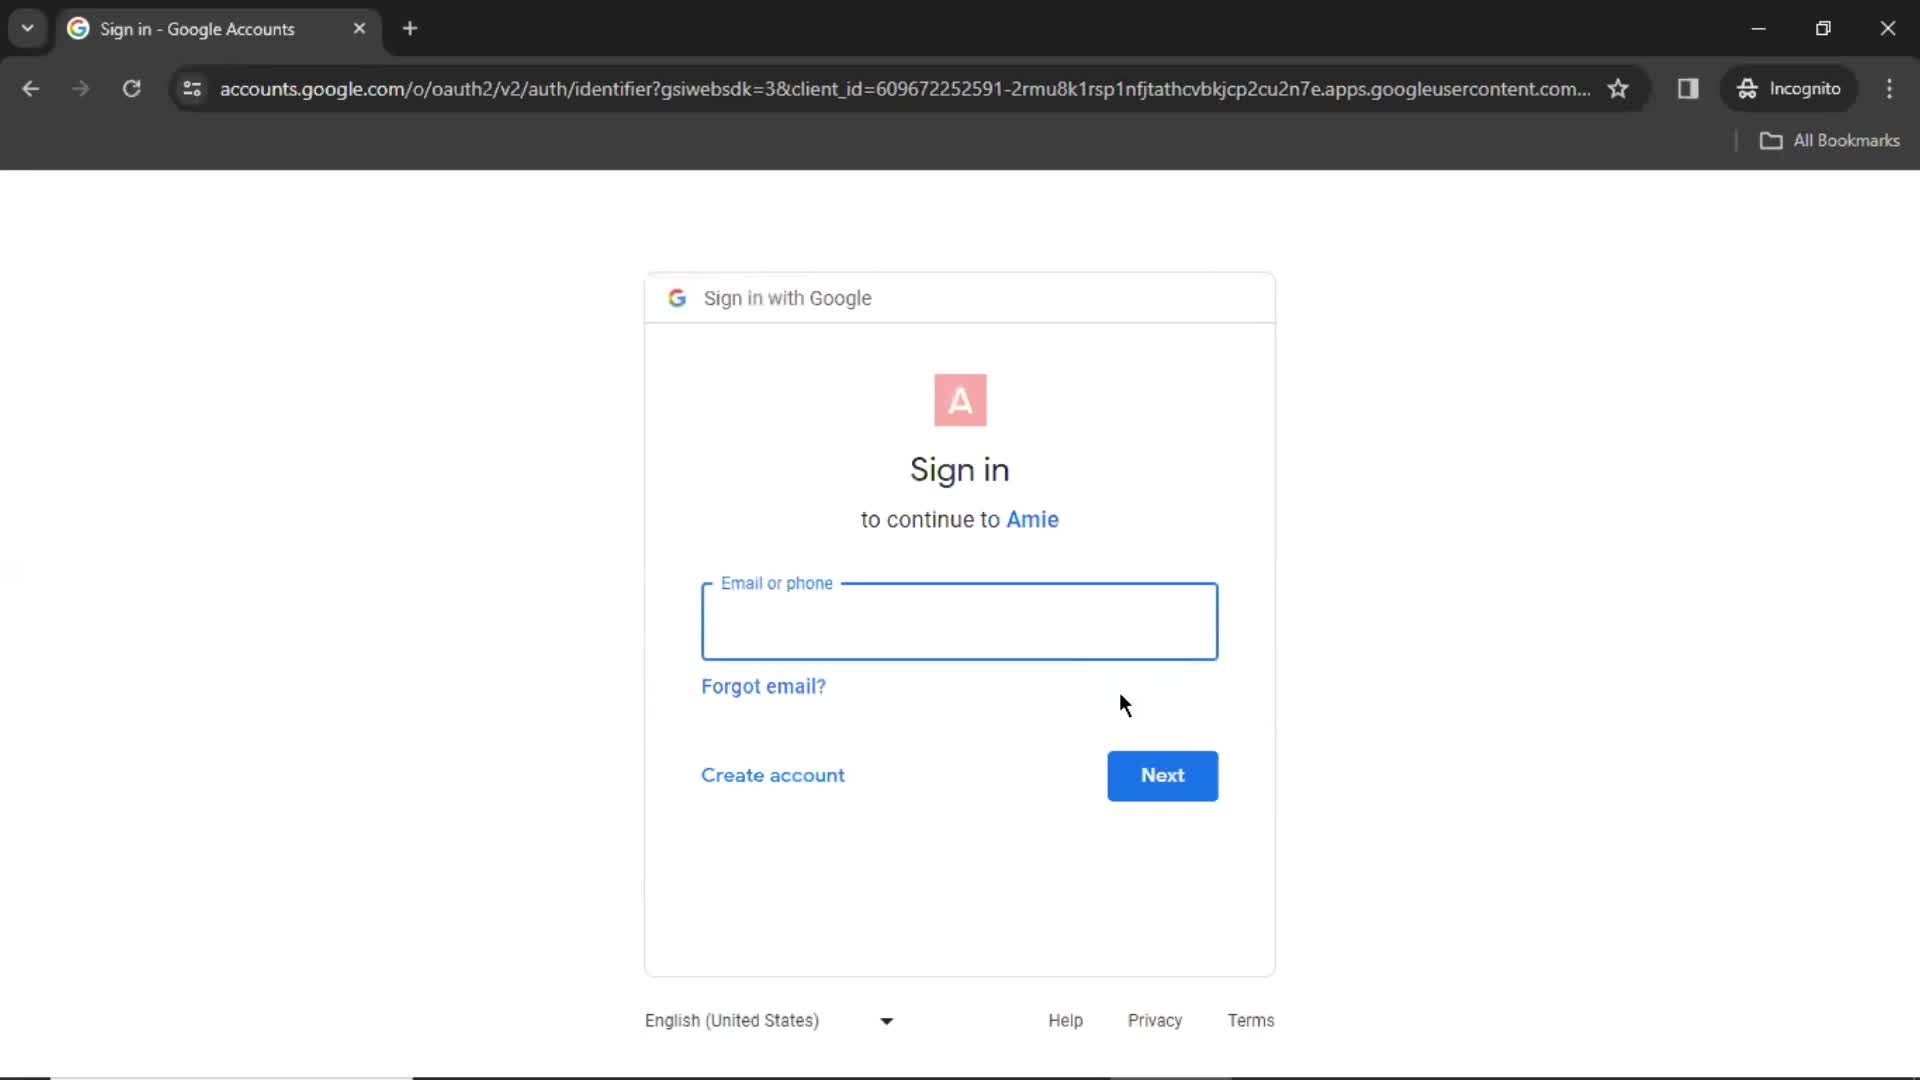The width and height of the screenshot is (1920, 1080).
Task: Click the 'Terms' footer link
Action: coord(1250,1021)
